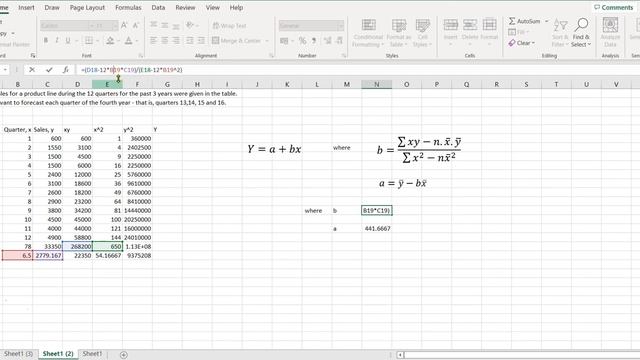This screenshot has width=640, height=360.
Task: Click Increase Indent icon
Action: coord(201,40)
